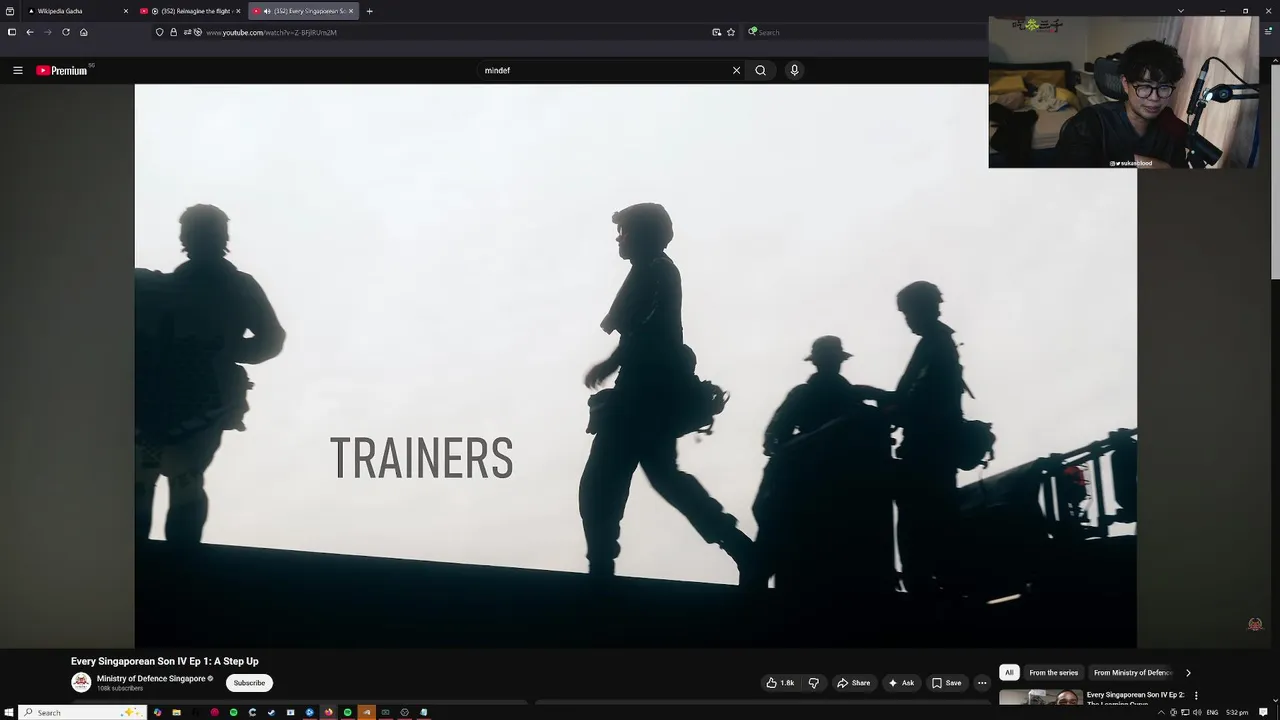The image size is (1280, 720).
Task: Open Every Singaporean Son IV Ep 2 thumbnail
Action: pyautogui.click(x=1040, y=697)
